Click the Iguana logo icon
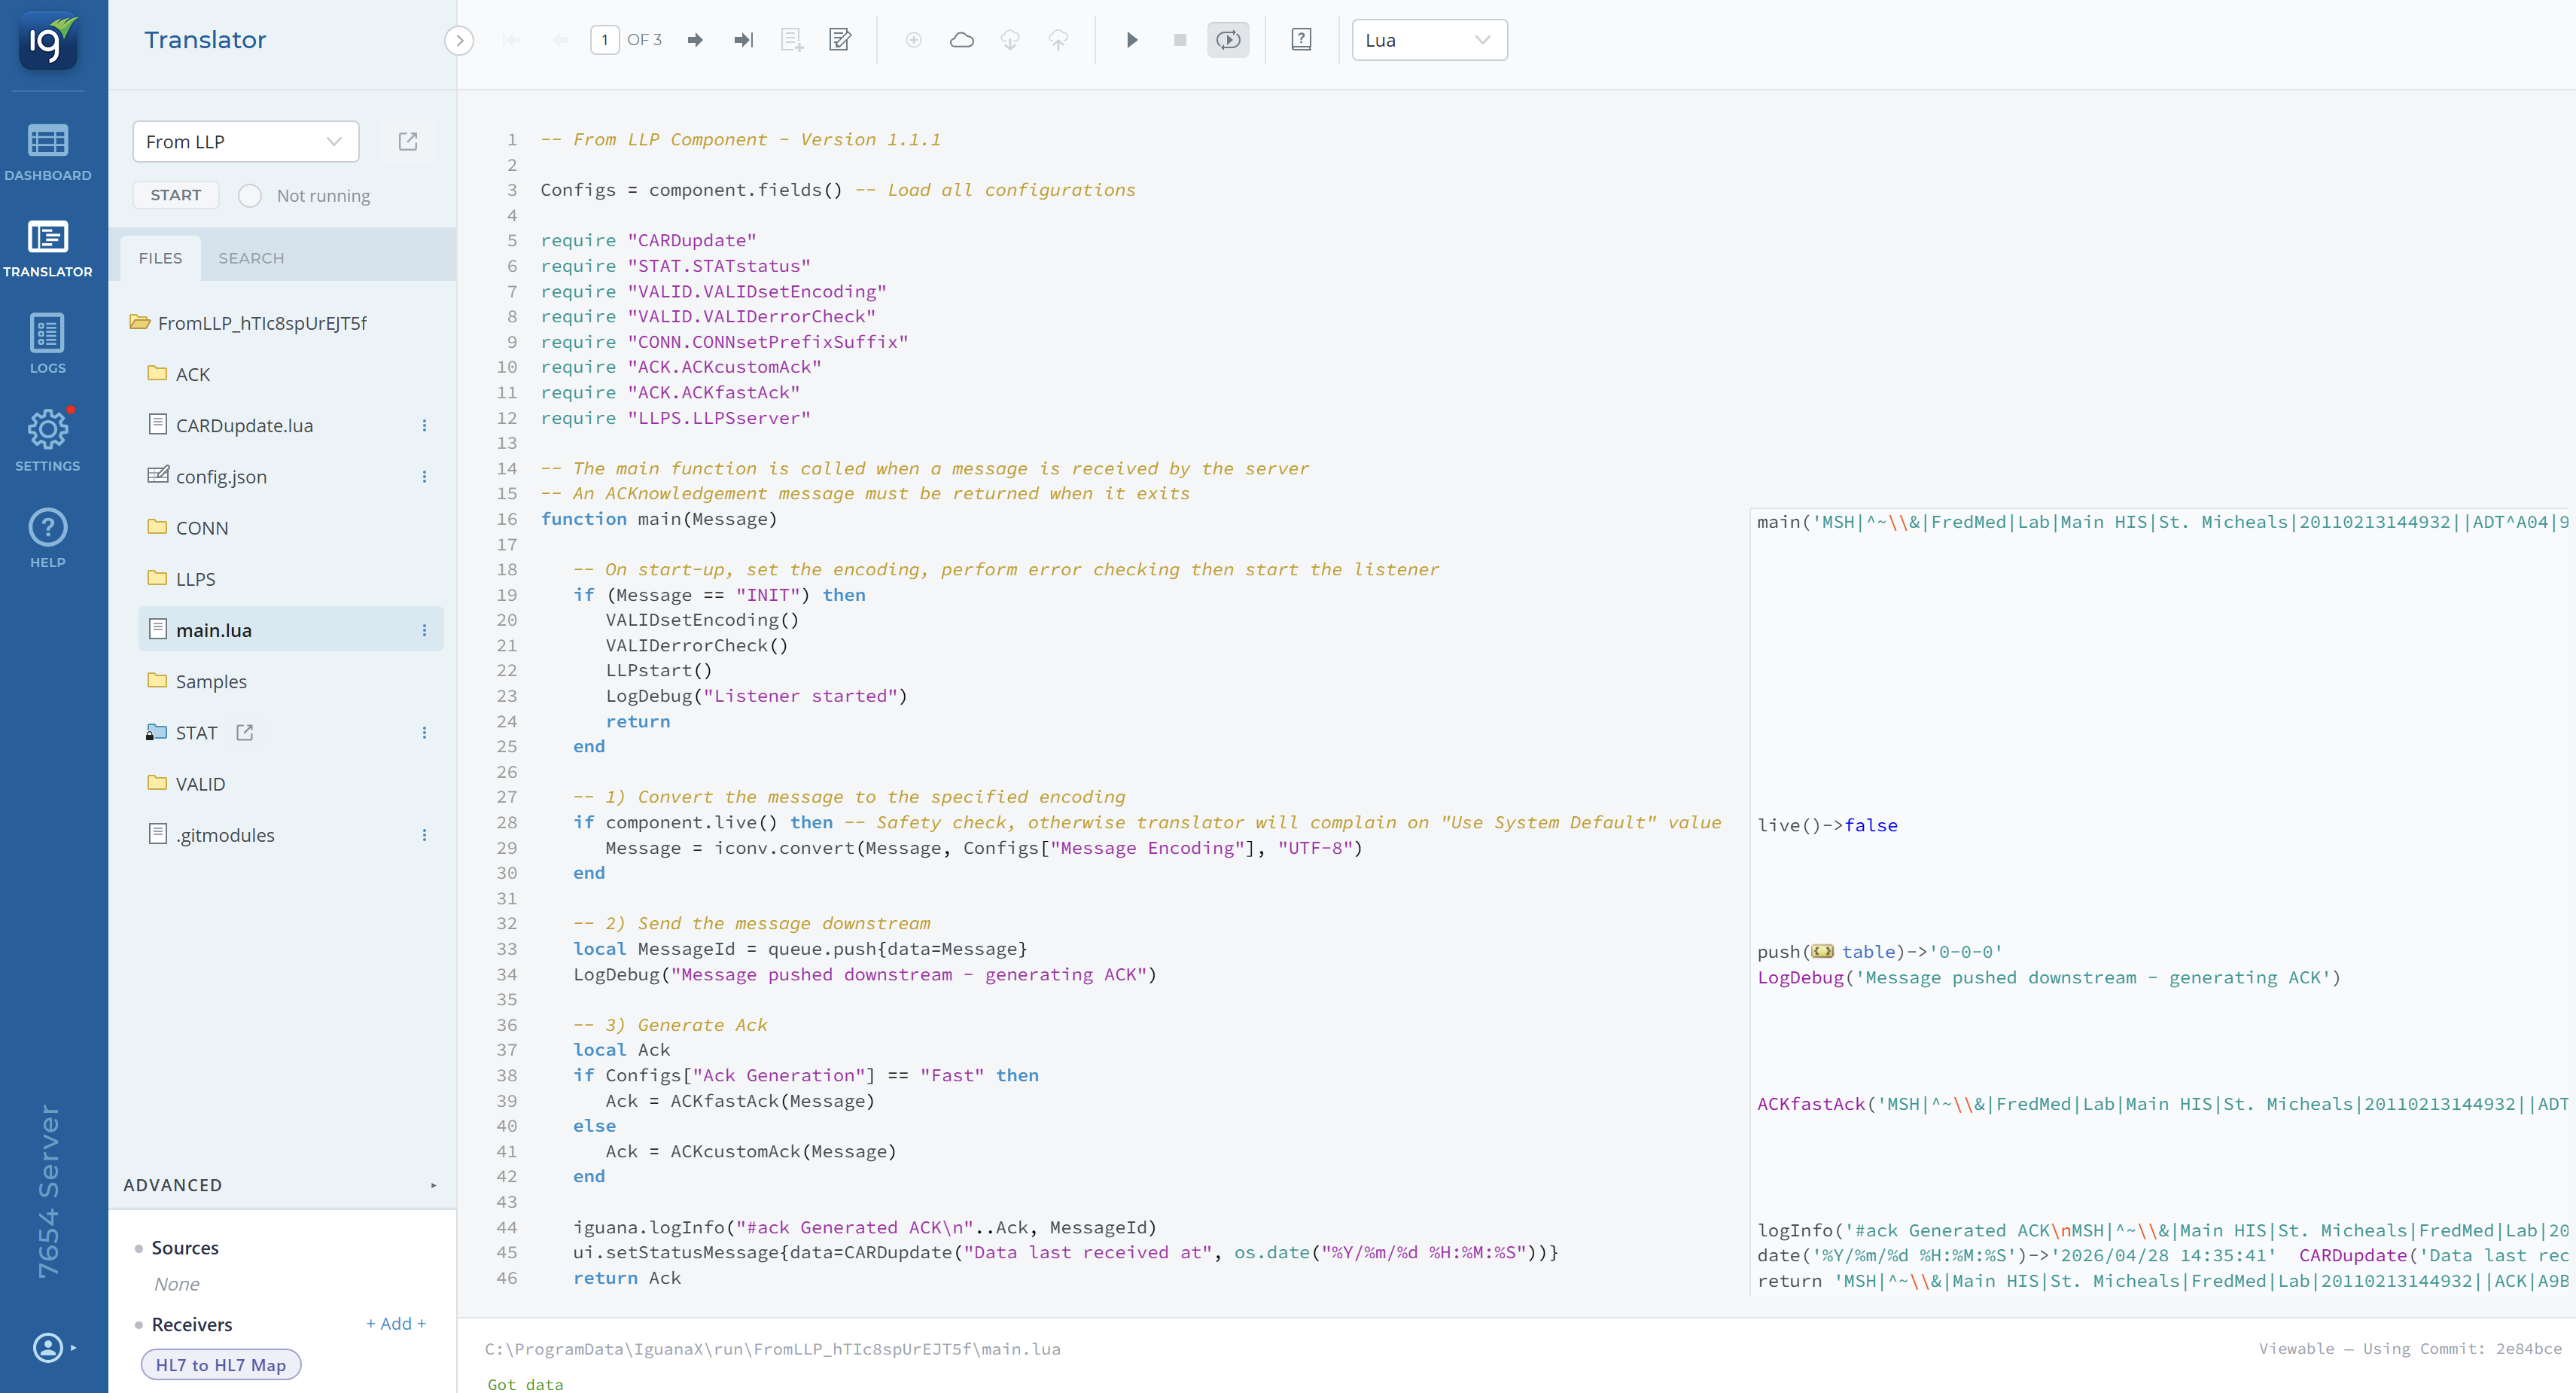The height and width of the screenshot is (1393, 2576). pyautogui.click(x=48, y=40)
